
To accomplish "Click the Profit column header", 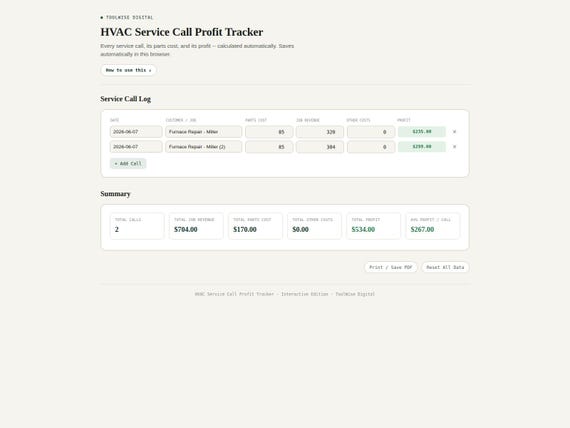I will (404, 120).
